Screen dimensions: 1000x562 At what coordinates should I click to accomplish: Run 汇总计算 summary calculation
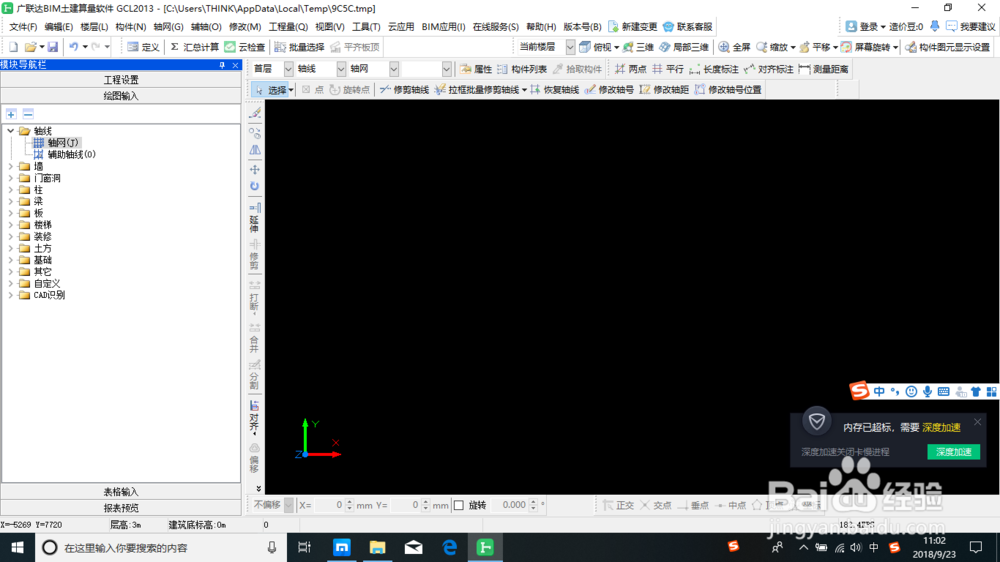click(x=195, y=47)
